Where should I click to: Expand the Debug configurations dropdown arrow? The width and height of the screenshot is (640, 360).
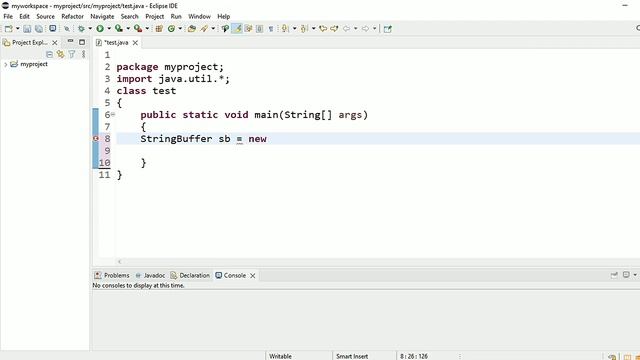[x=90, y=29]
